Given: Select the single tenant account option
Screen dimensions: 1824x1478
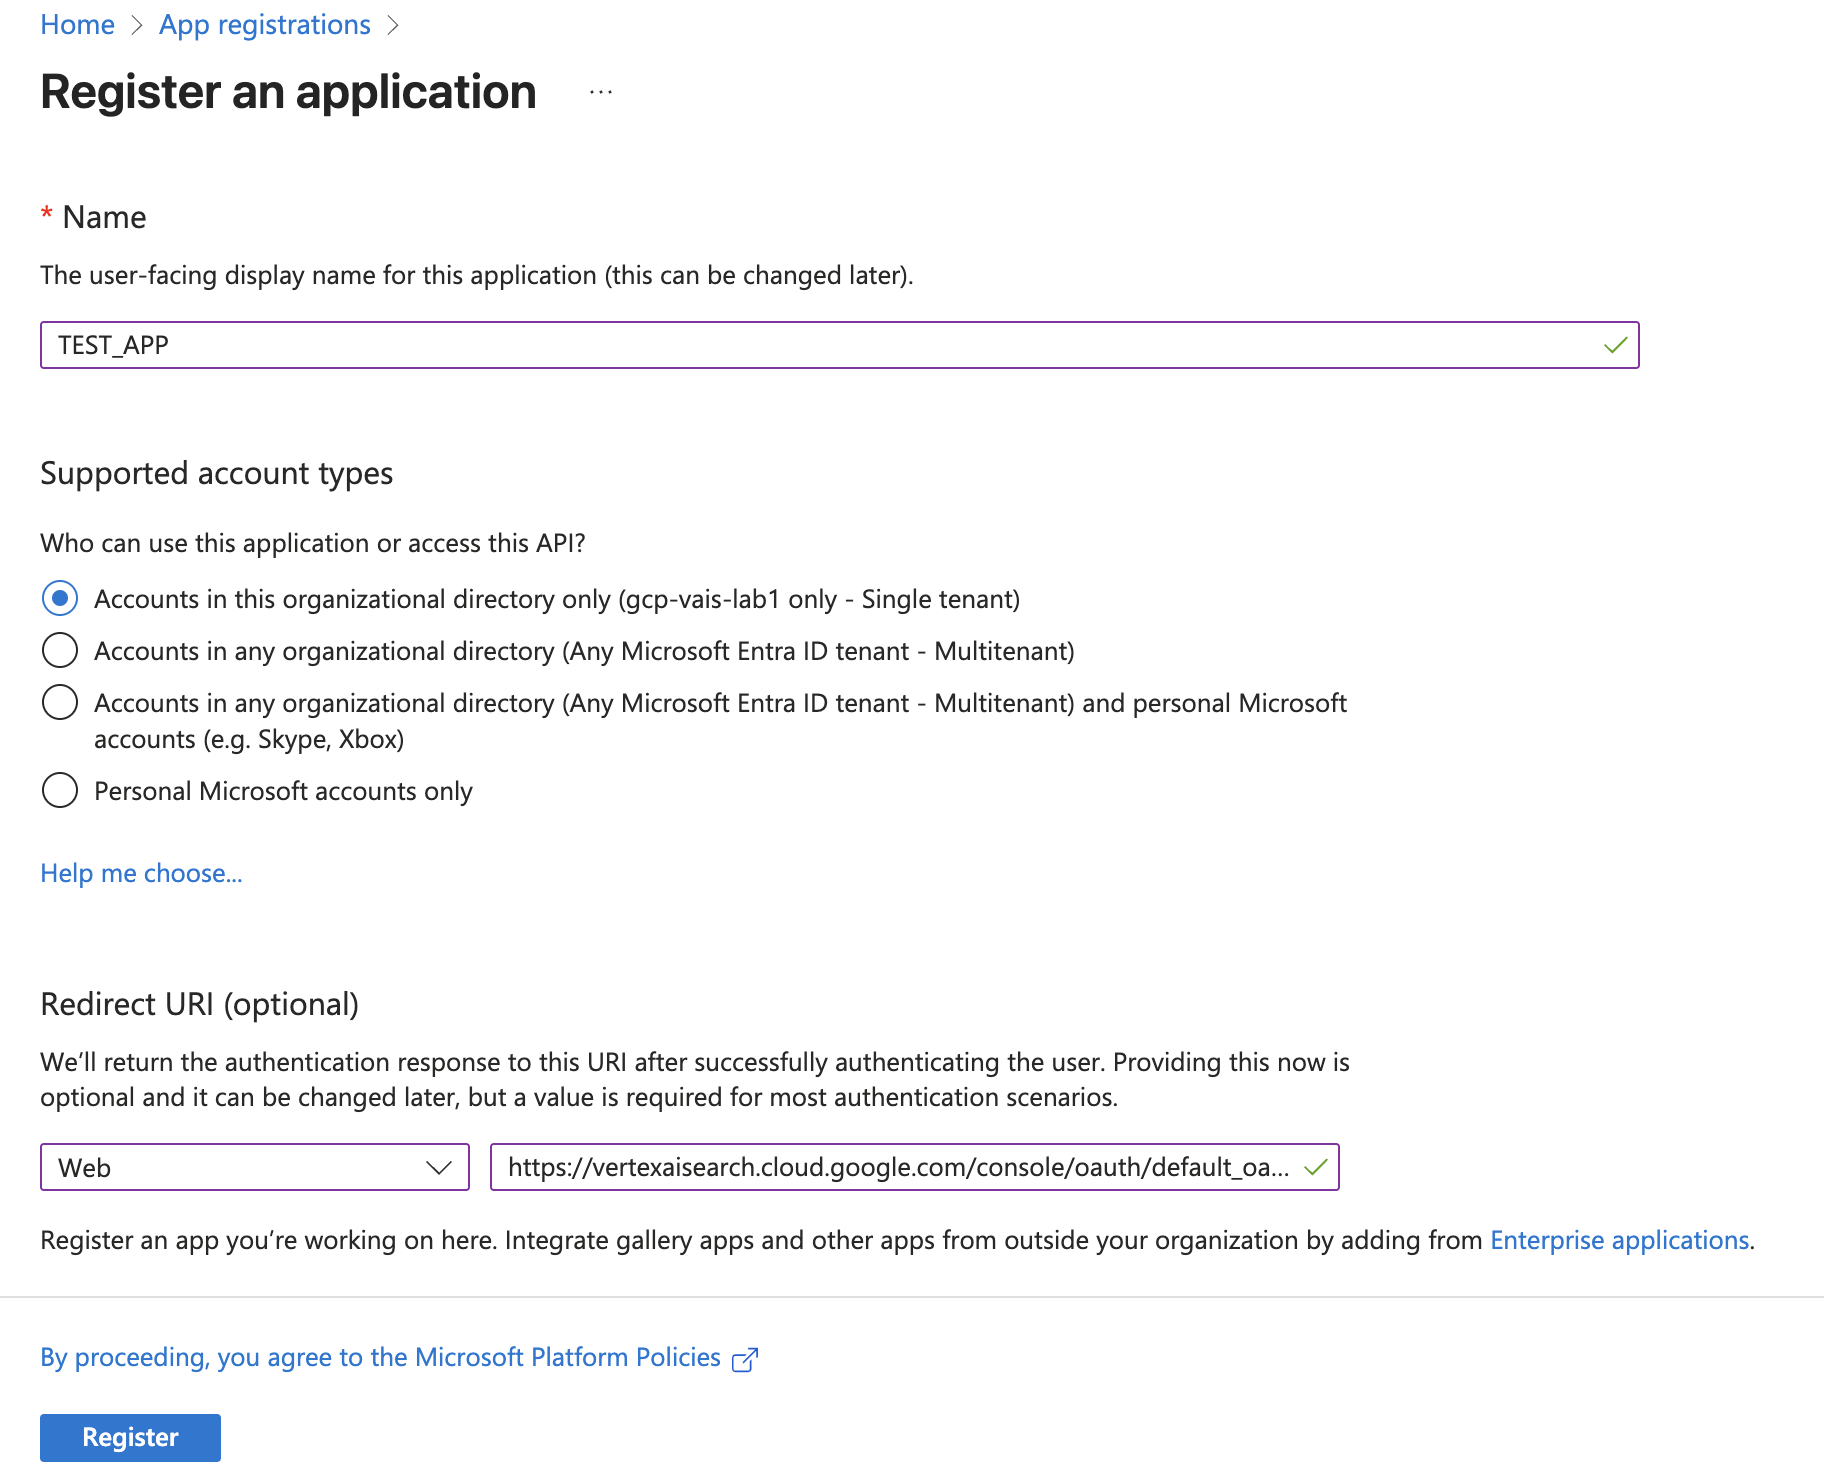Looking at the screenshot, I should pos(60,598).
